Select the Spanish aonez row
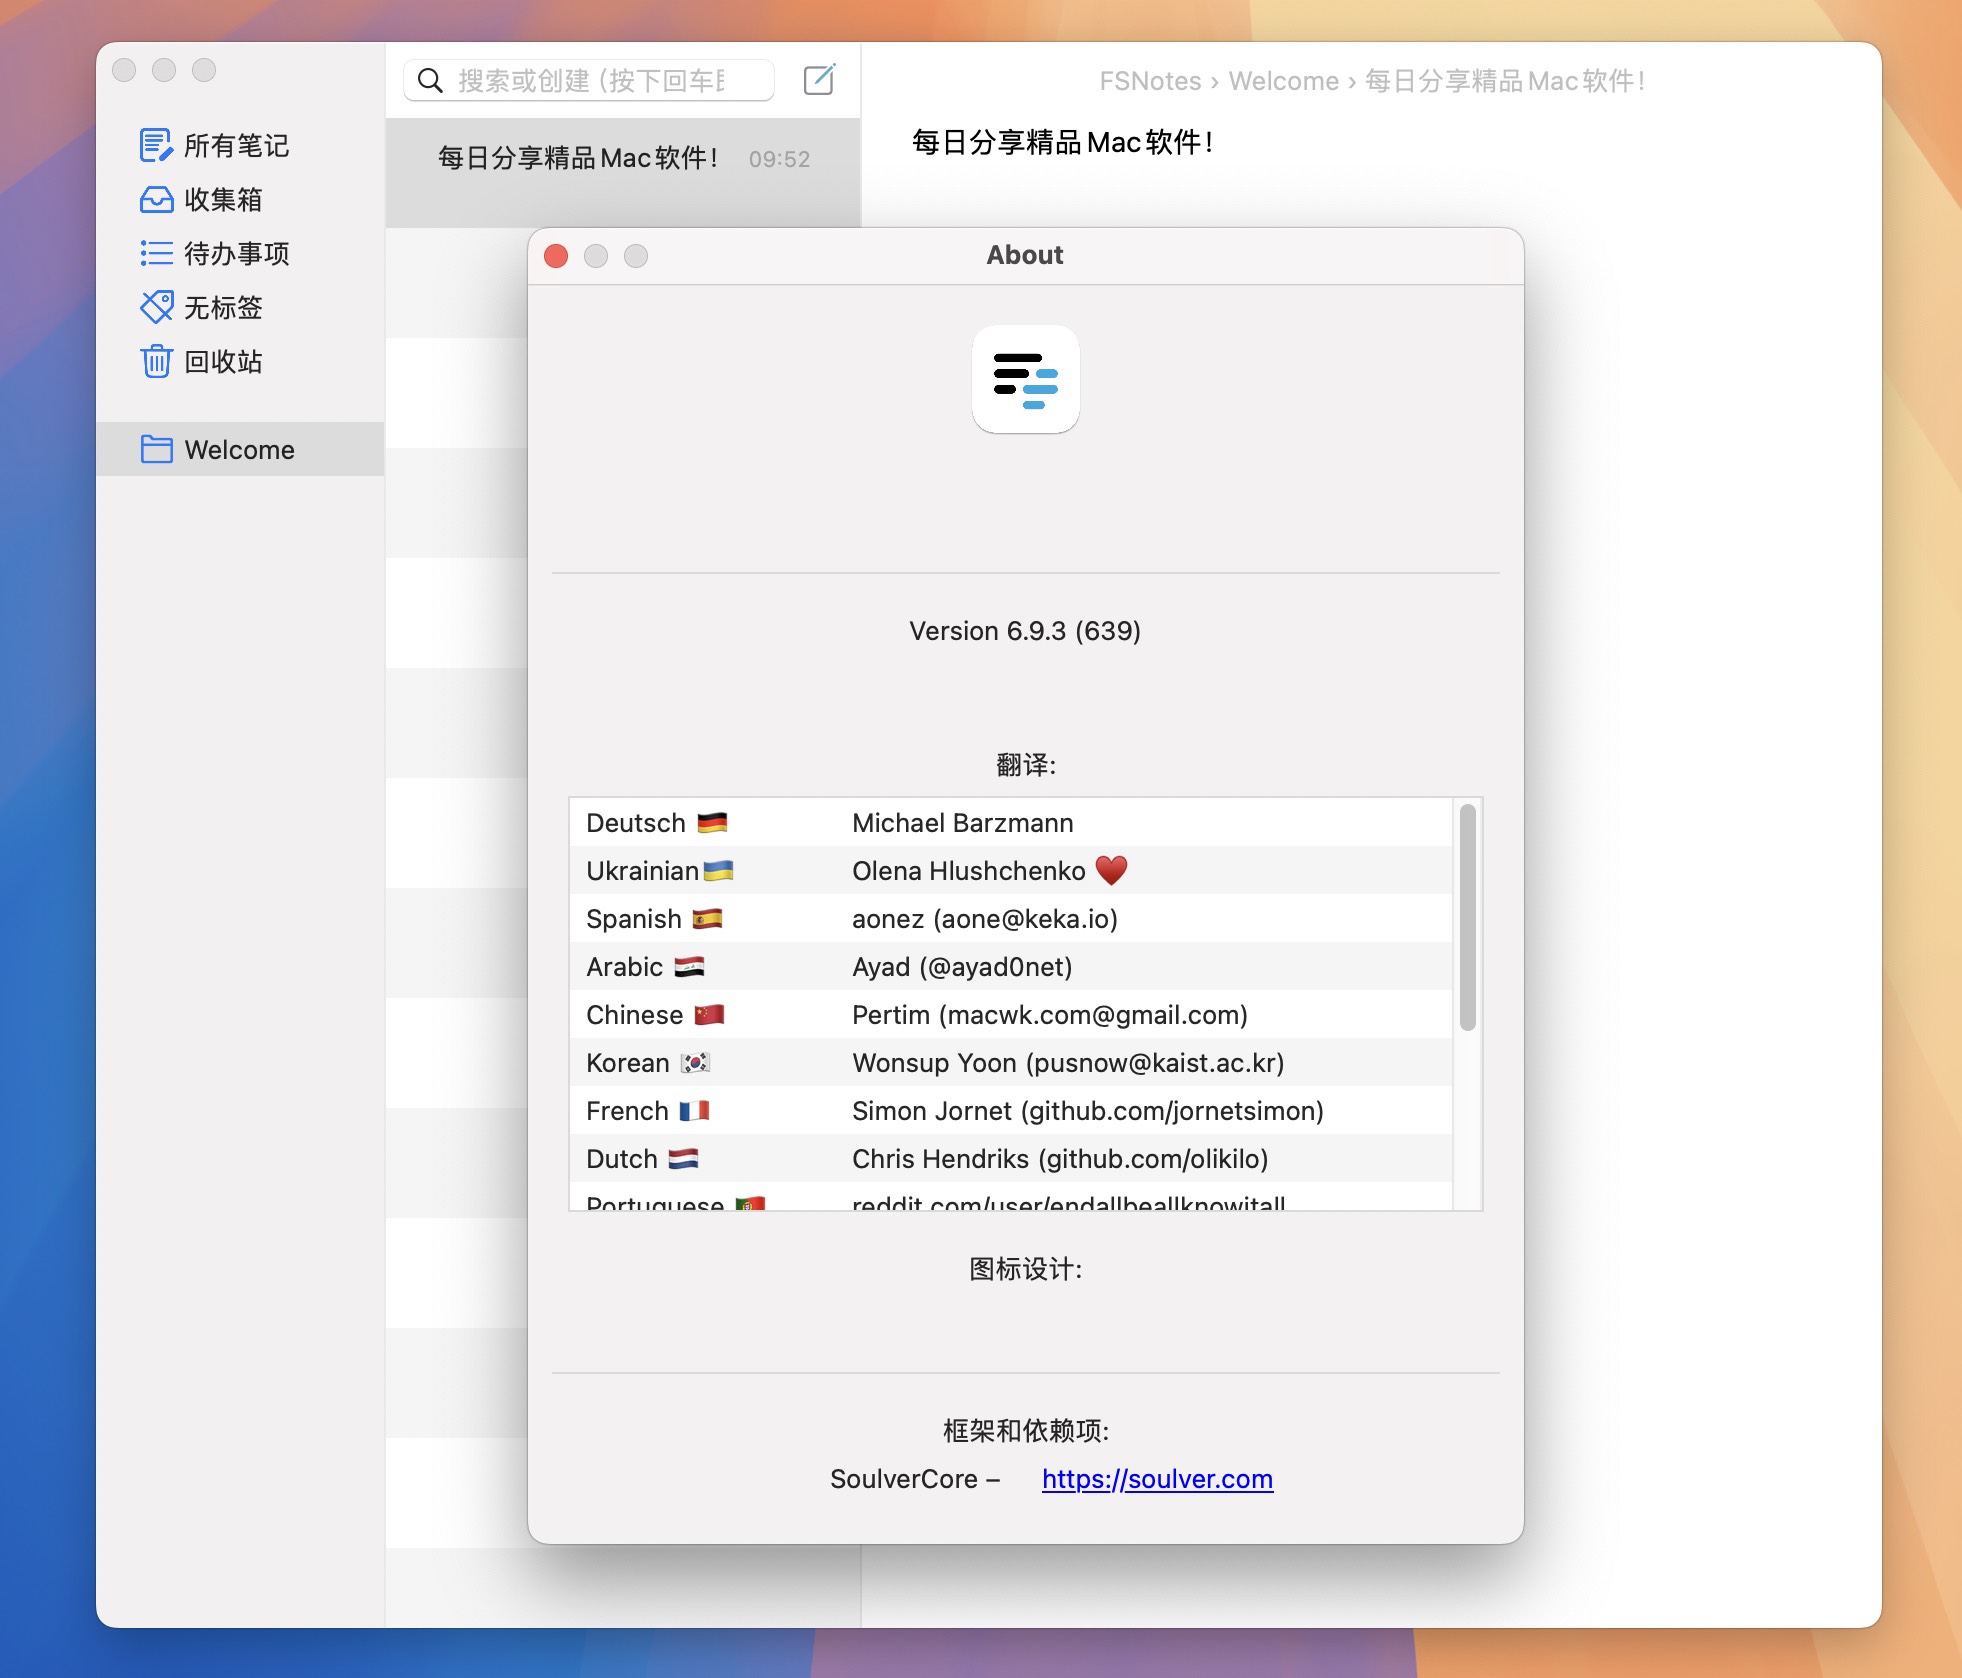The image size is (1962, 1678). [1011, 919]
